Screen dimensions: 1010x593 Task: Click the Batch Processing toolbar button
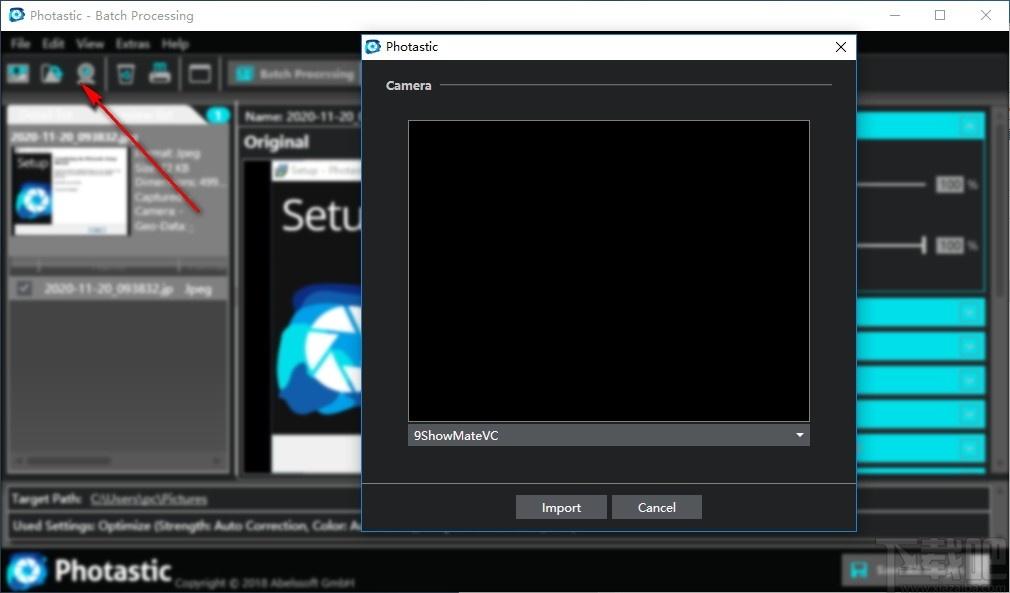coord(294,74)
